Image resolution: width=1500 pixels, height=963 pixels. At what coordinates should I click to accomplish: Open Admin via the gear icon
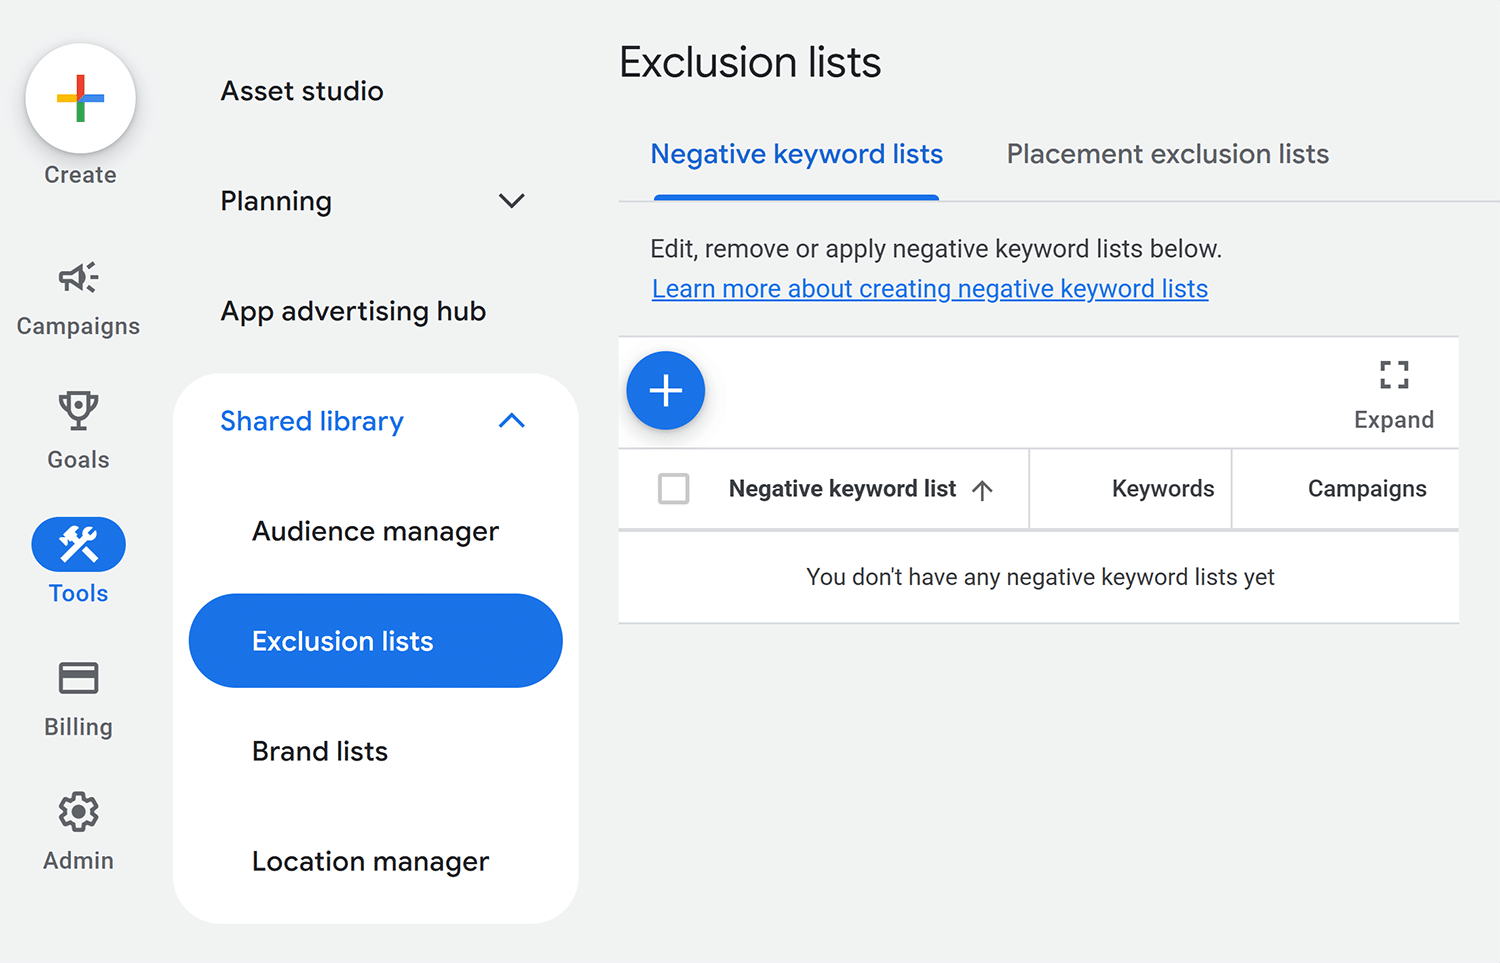(x=78, y=812)
